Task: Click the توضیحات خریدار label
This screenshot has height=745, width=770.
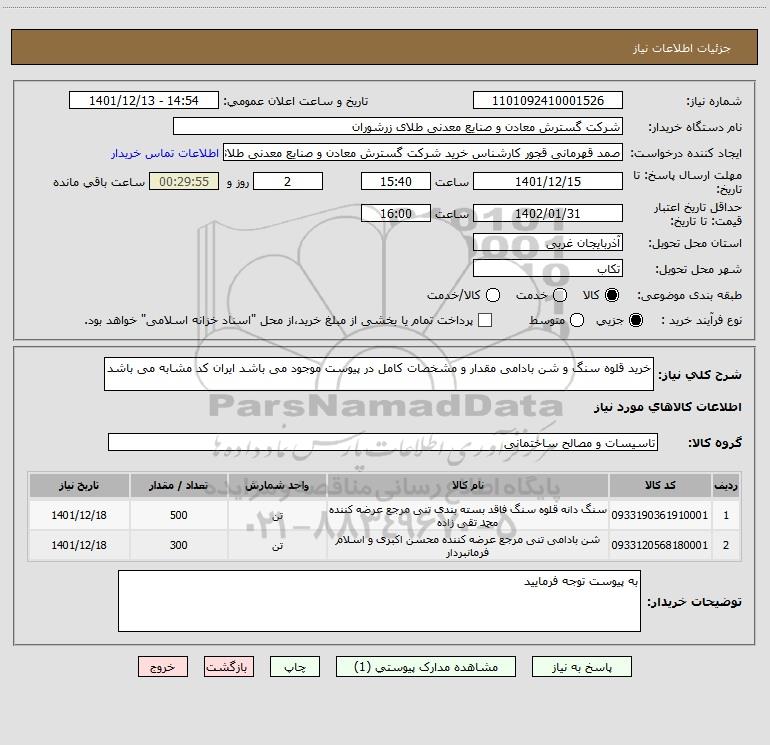Action: [694, 602]
